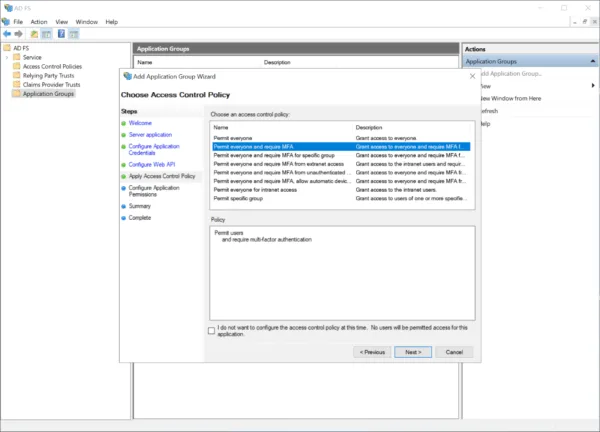Screen dimensions: 600x432
Task: Click the Claims Provider Trusts folder icon
Action: pos(16,85)
